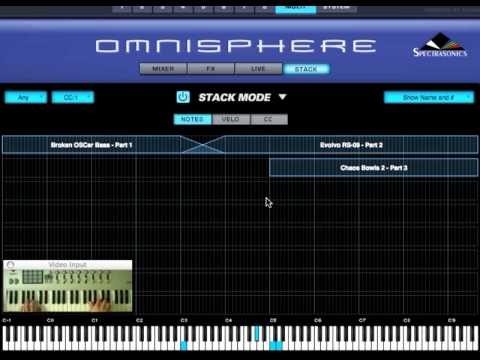Viewport: 480px width, 360px height.
Task: Open the STACK MODE dropdown arrow
Action: pos(283,97)
